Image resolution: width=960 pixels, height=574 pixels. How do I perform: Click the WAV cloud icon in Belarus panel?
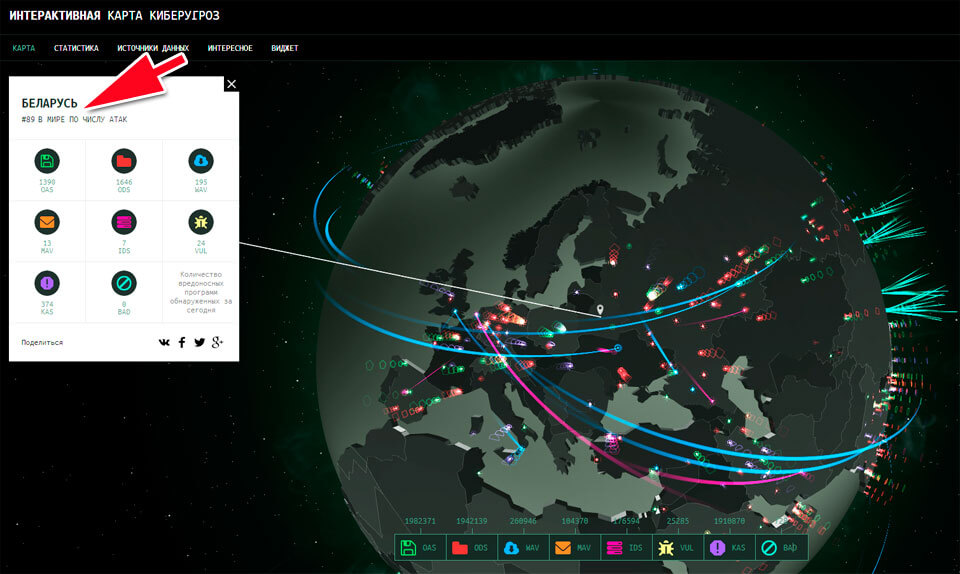tap(201, 161)
